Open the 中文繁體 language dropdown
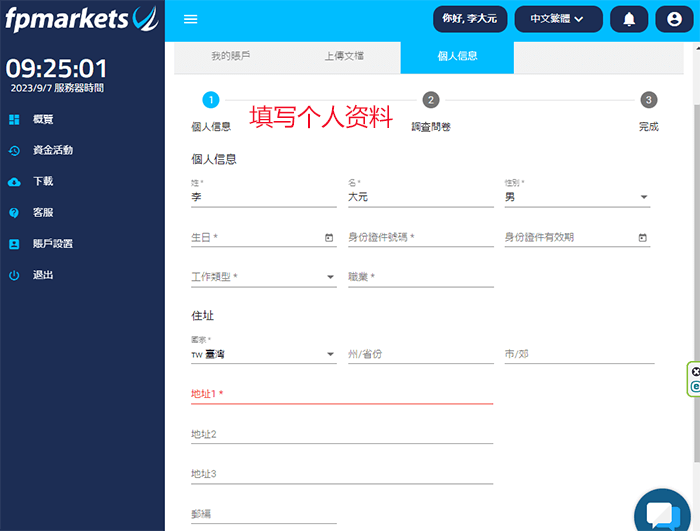700x531 pixels. tap(558, 19)
